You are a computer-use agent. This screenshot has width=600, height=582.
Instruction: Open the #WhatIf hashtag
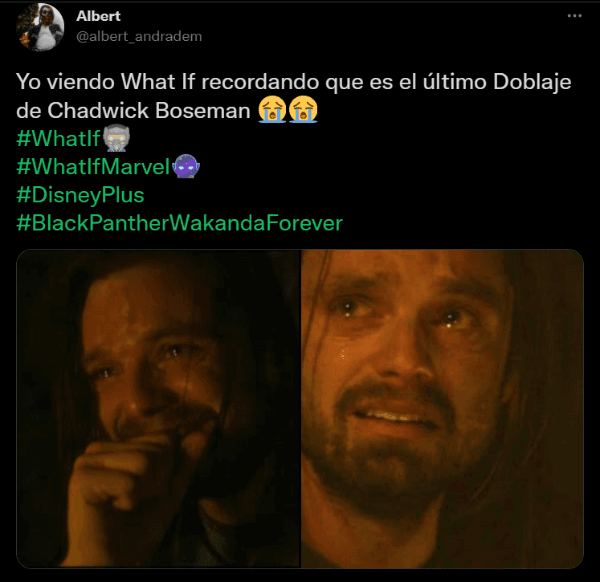(58, 138)
